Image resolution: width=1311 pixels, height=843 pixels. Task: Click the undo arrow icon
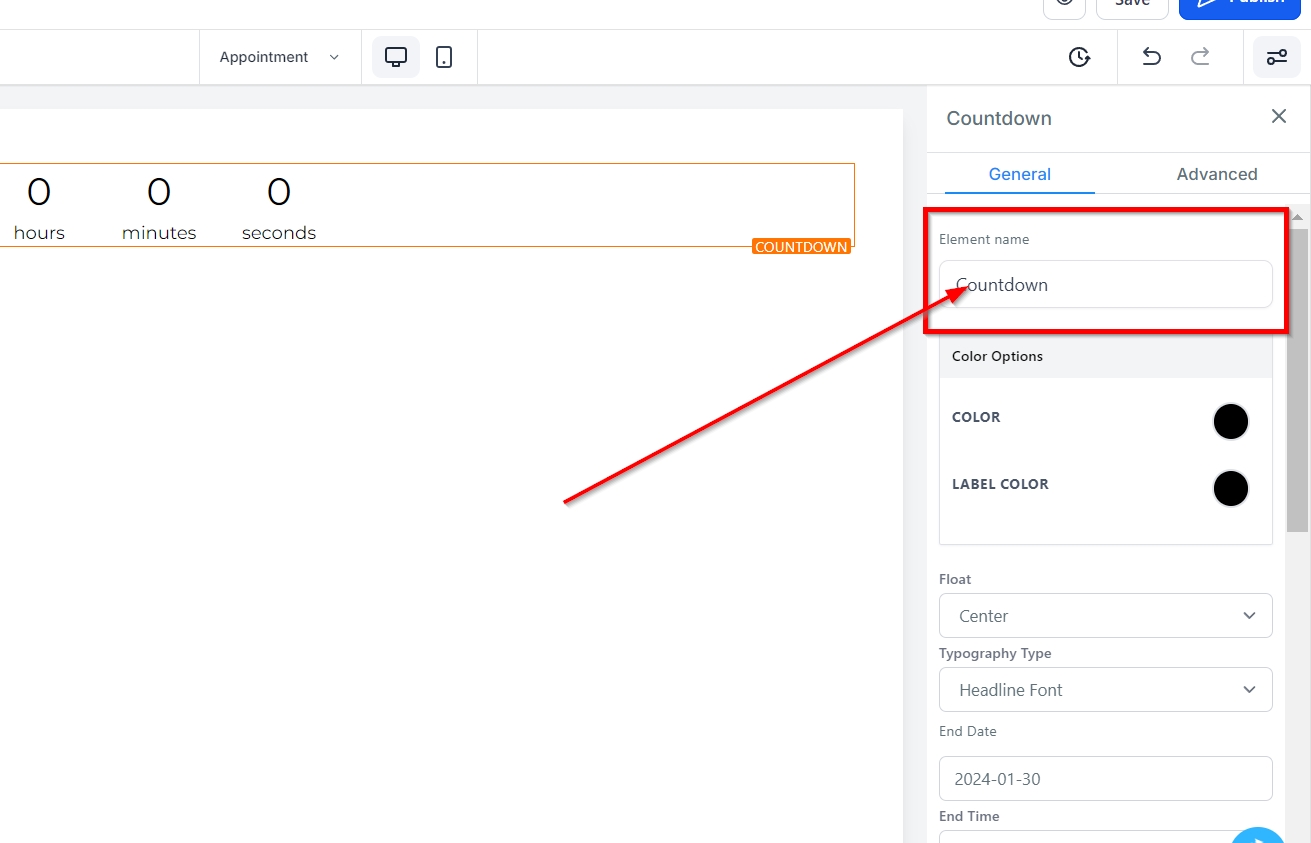1151,57
